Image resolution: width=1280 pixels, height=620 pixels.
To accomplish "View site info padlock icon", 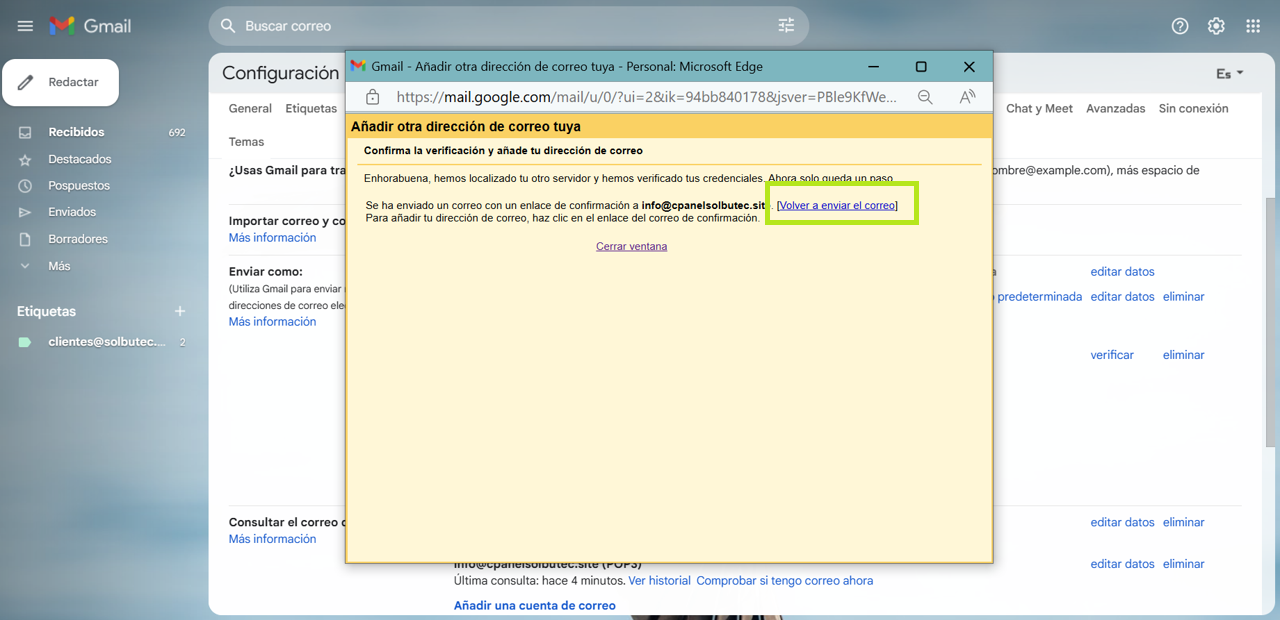I will 372,97.
